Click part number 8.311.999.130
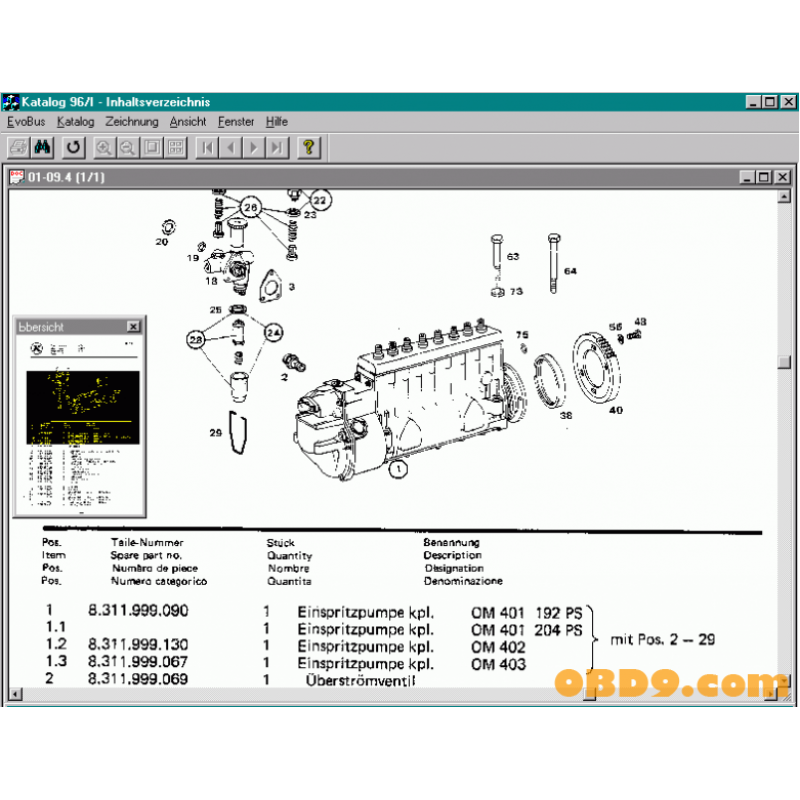800x800 pixels. [x=138, y=644]
